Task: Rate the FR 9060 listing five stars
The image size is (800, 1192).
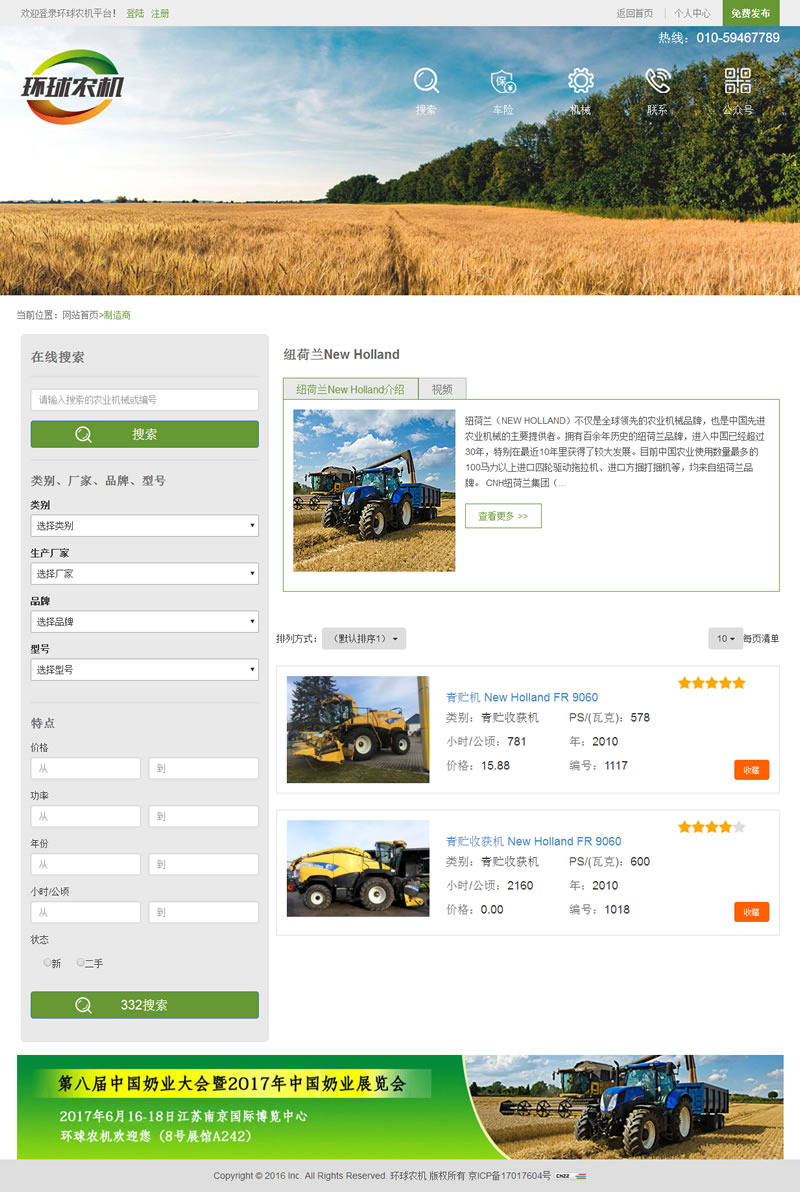Action: coord(739,683)
